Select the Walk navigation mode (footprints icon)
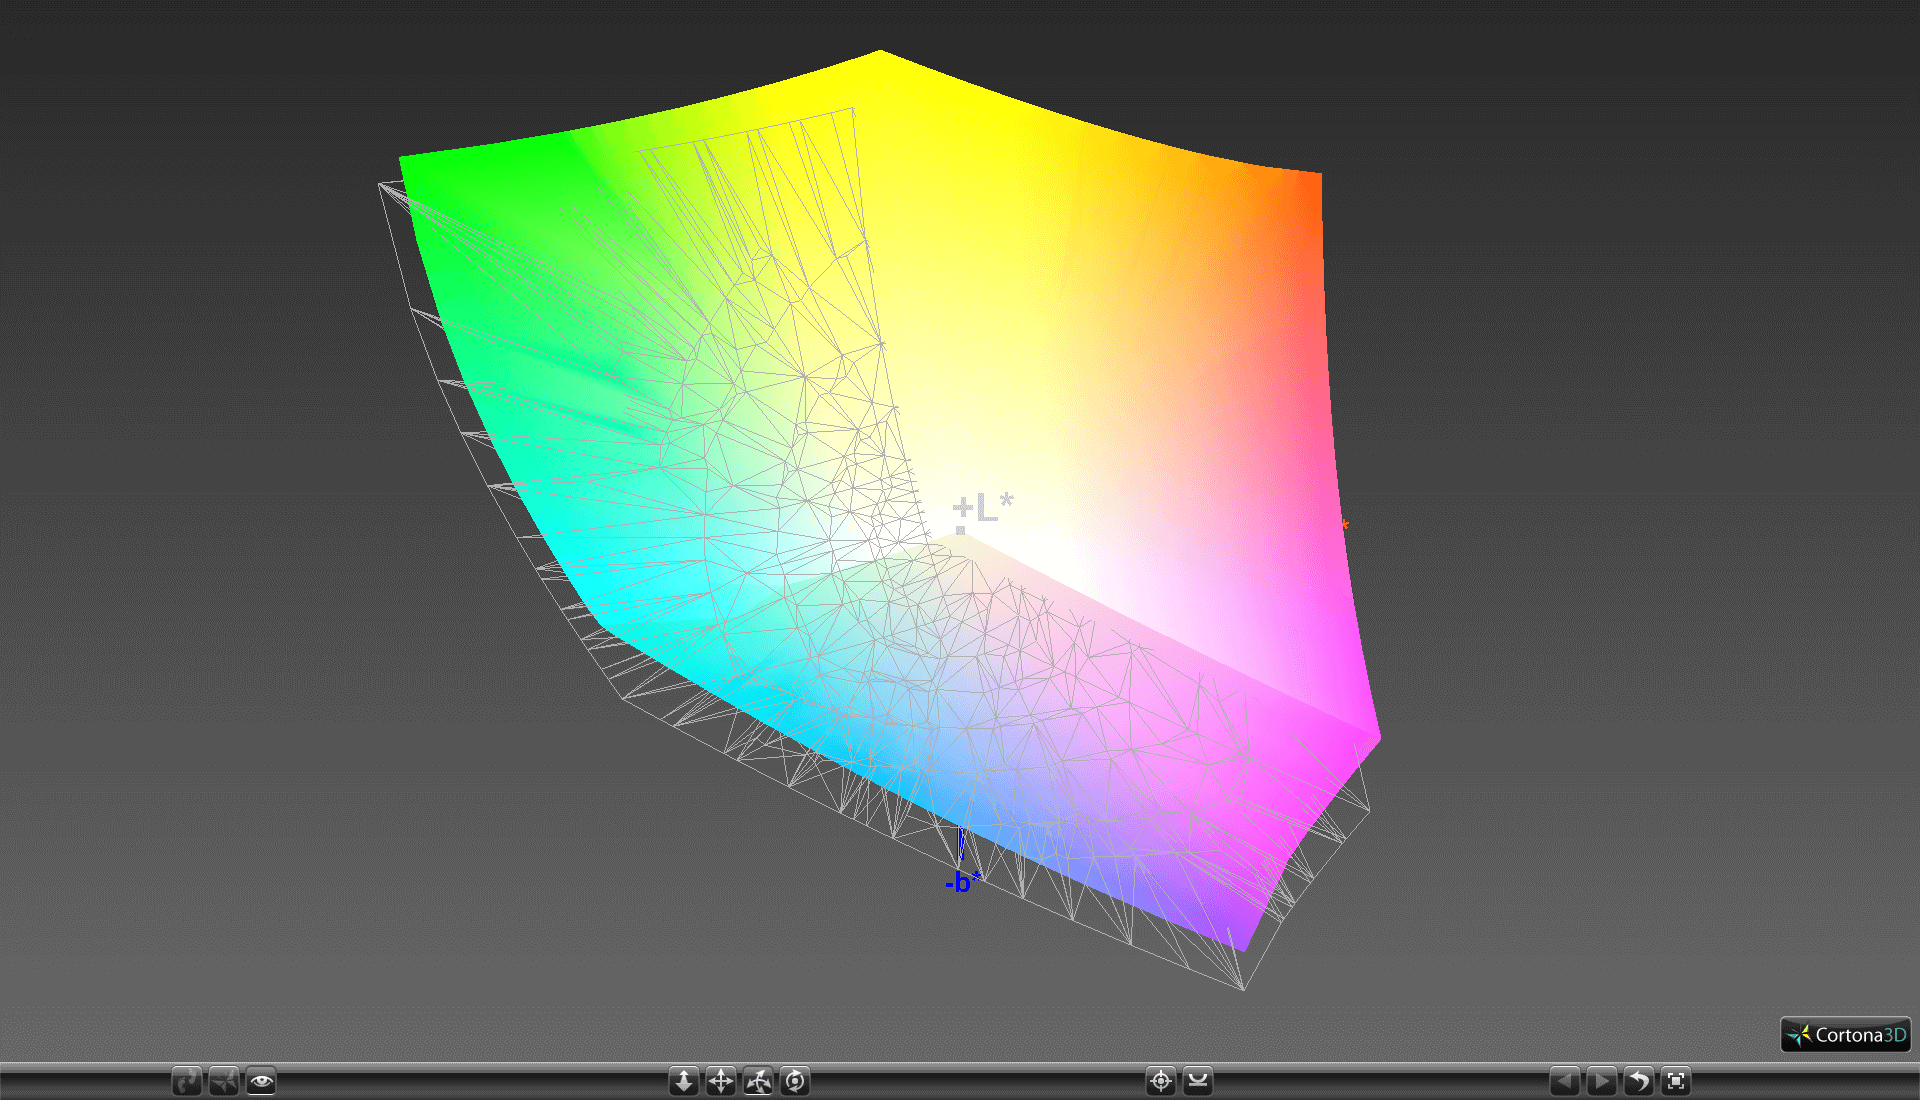Screen dimensions: 1920x1100 click(187, 1081)
